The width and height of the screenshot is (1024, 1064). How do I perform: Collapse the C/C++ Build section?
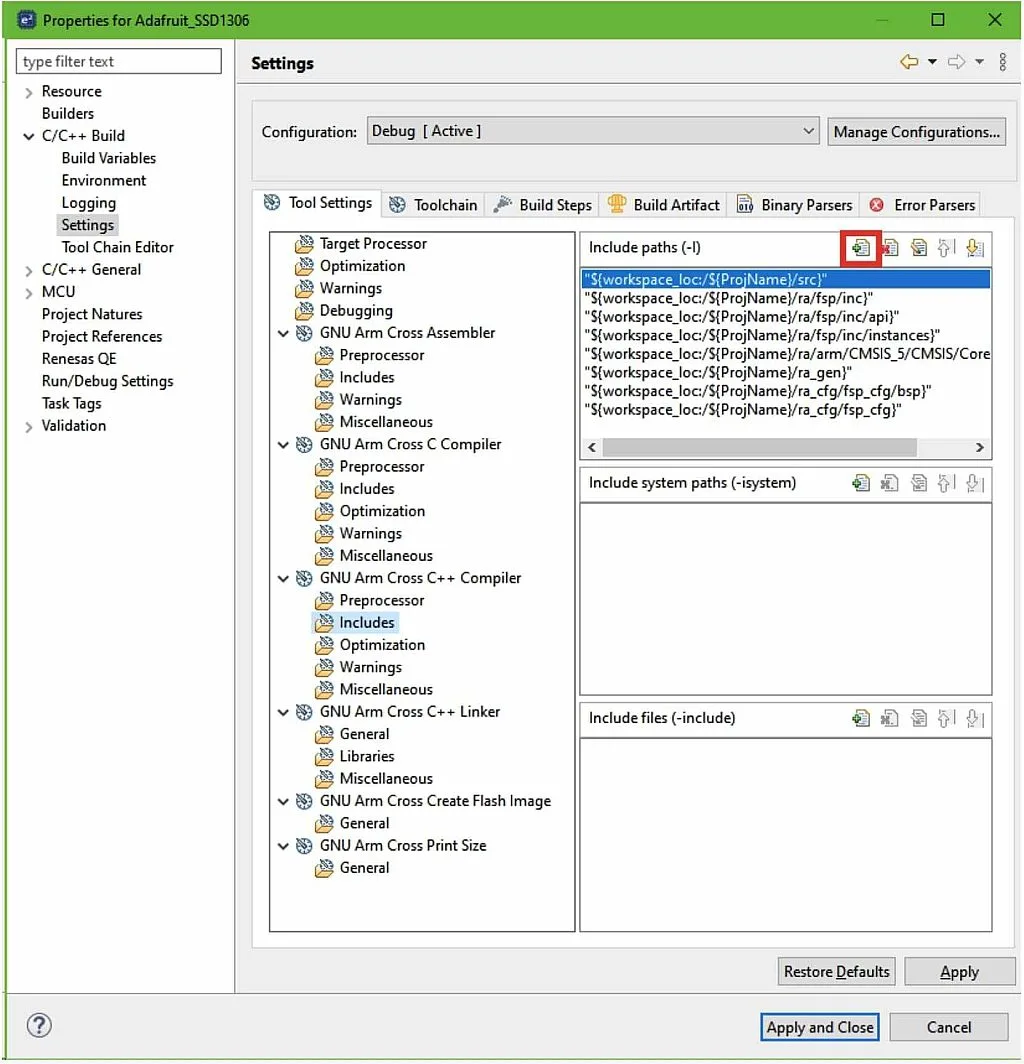28,135
